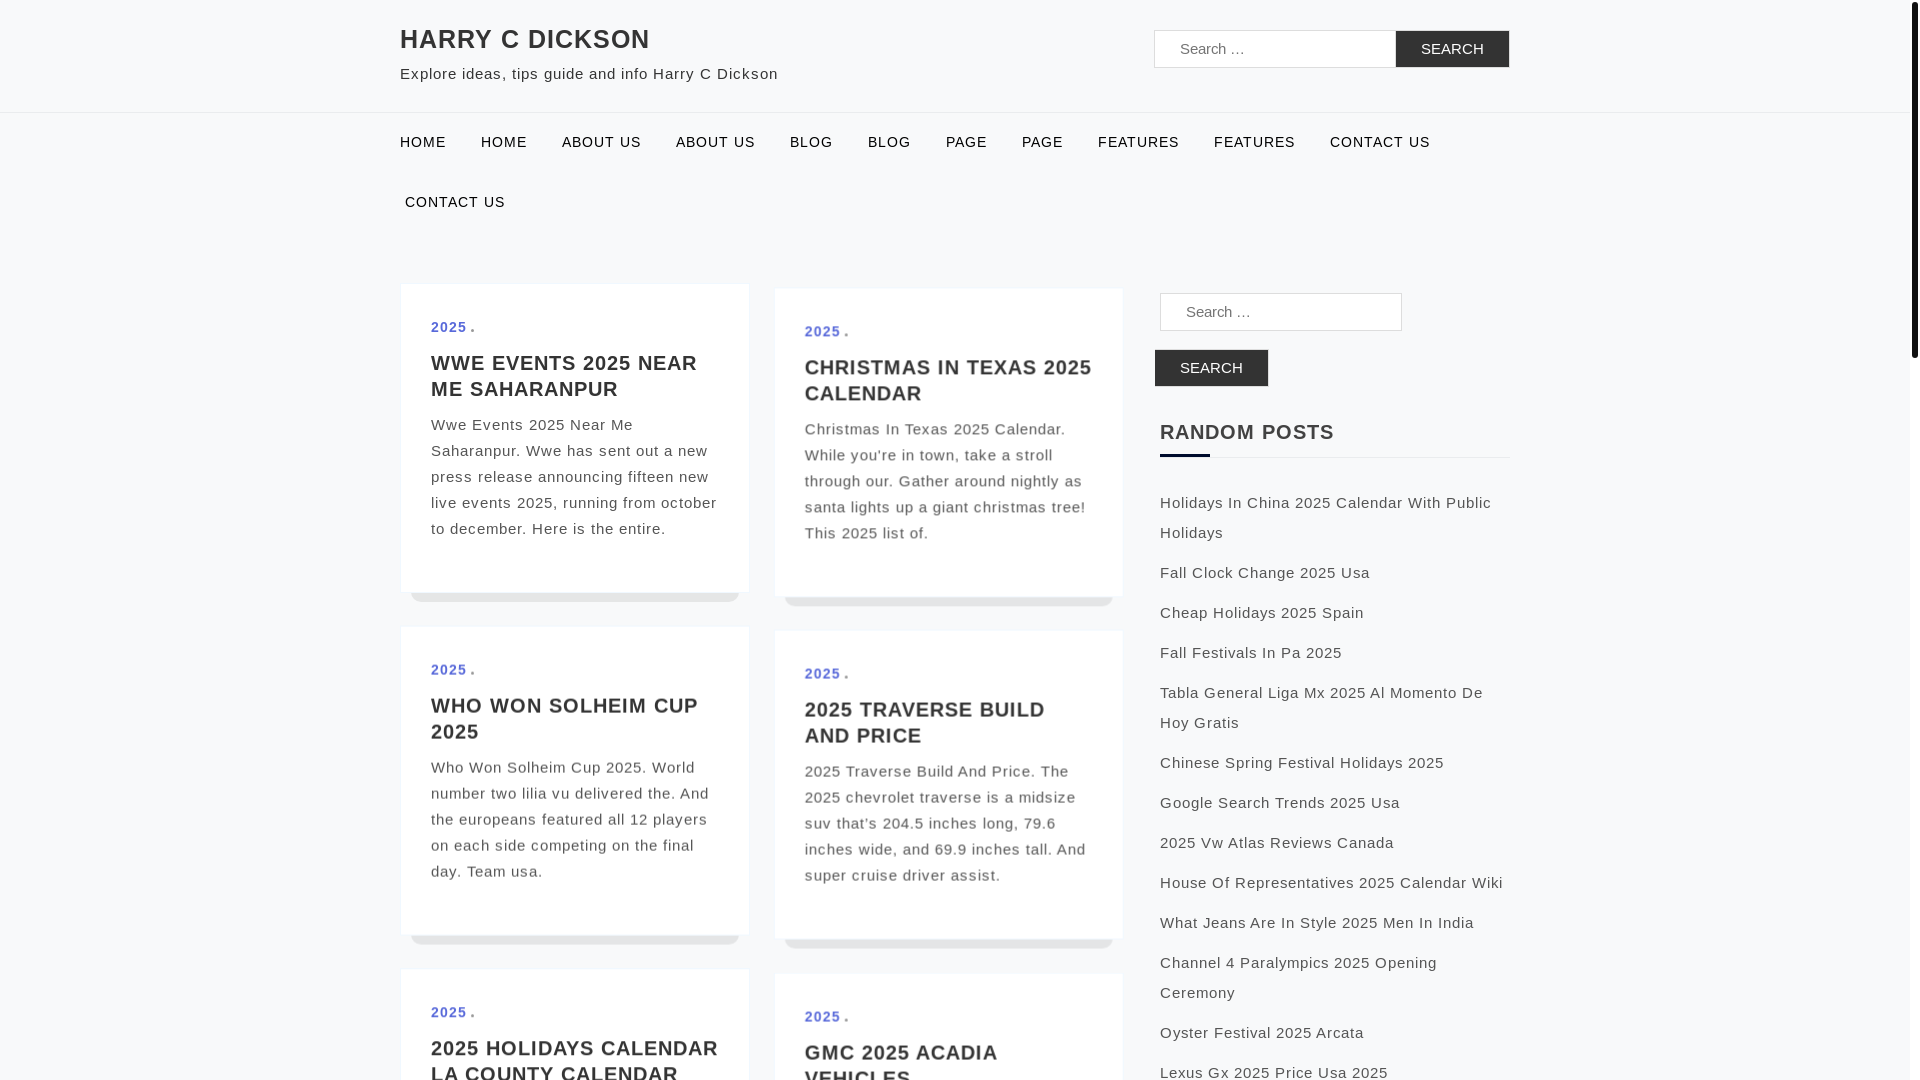Click the Who Won Solheim Cup excerpt paragraph
The height and width of the screenshot is (1080, 1920).
pos(570,820)
